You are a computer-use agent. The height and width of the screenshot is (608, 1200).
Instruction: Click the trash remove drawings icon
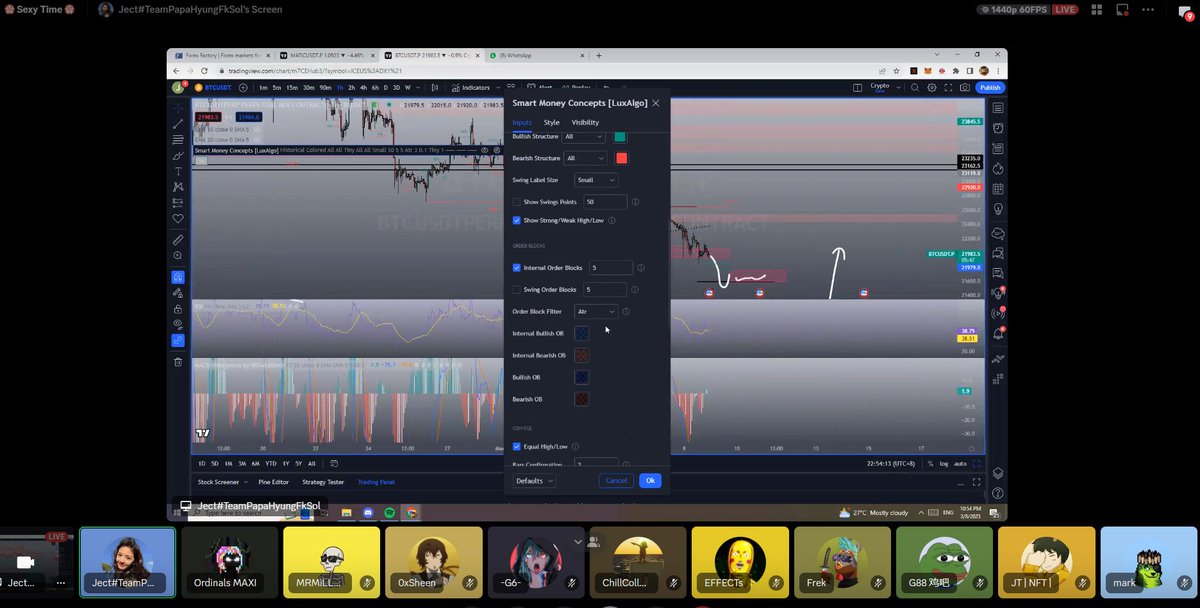pyautogui.click(x=178, y=362)
